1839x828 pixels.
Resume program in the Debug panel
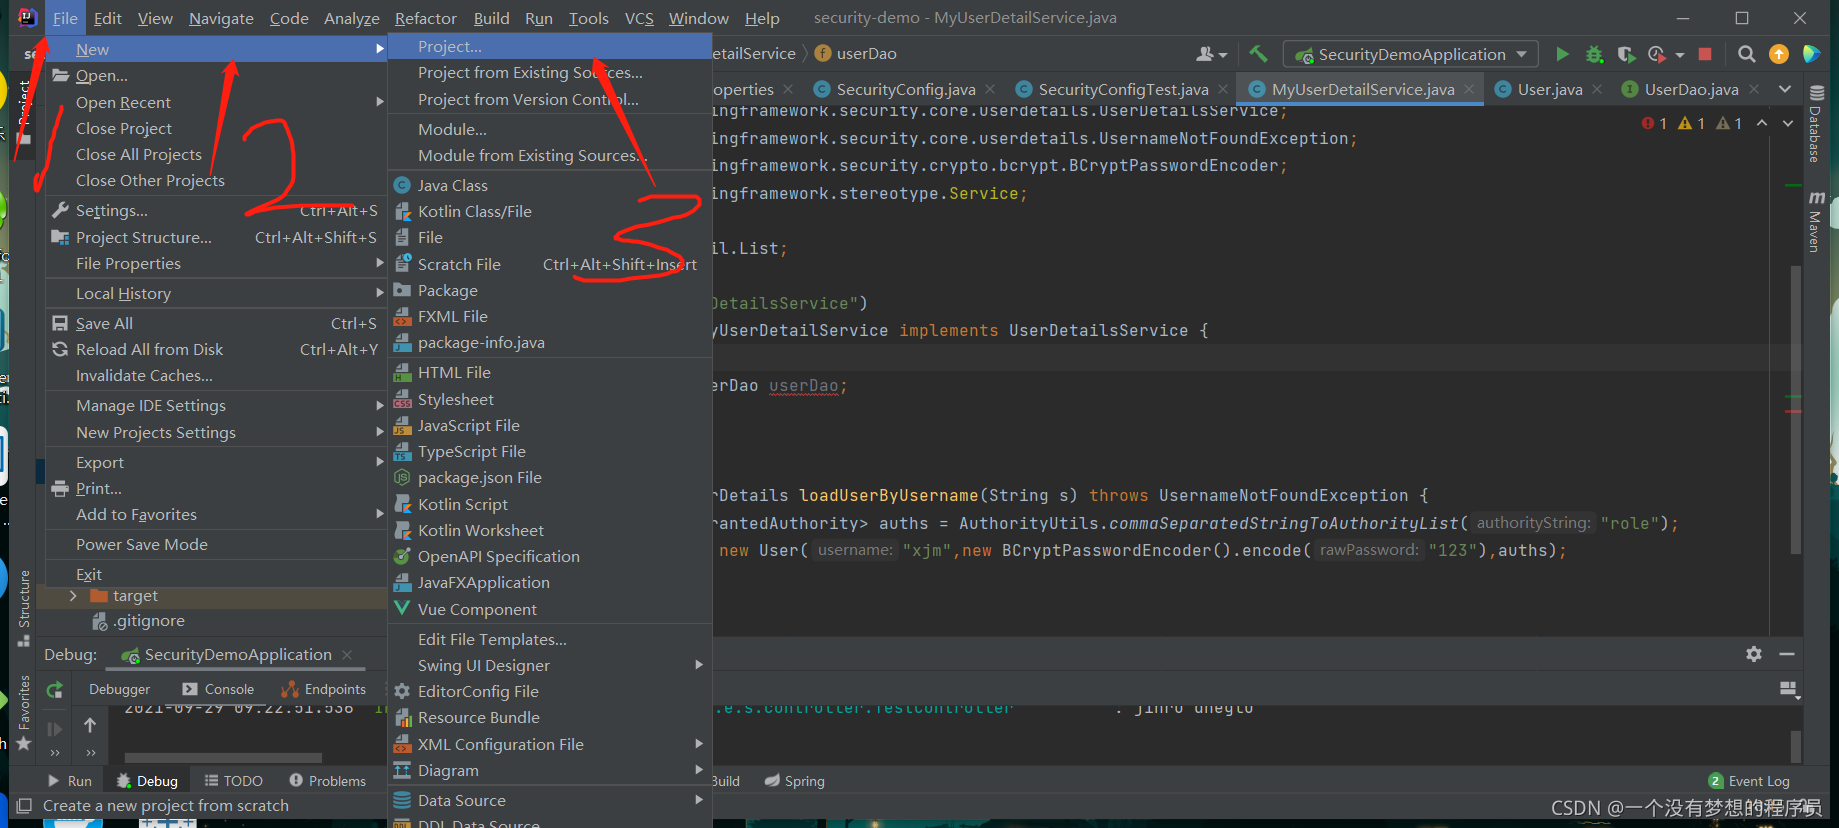(55, 729)
